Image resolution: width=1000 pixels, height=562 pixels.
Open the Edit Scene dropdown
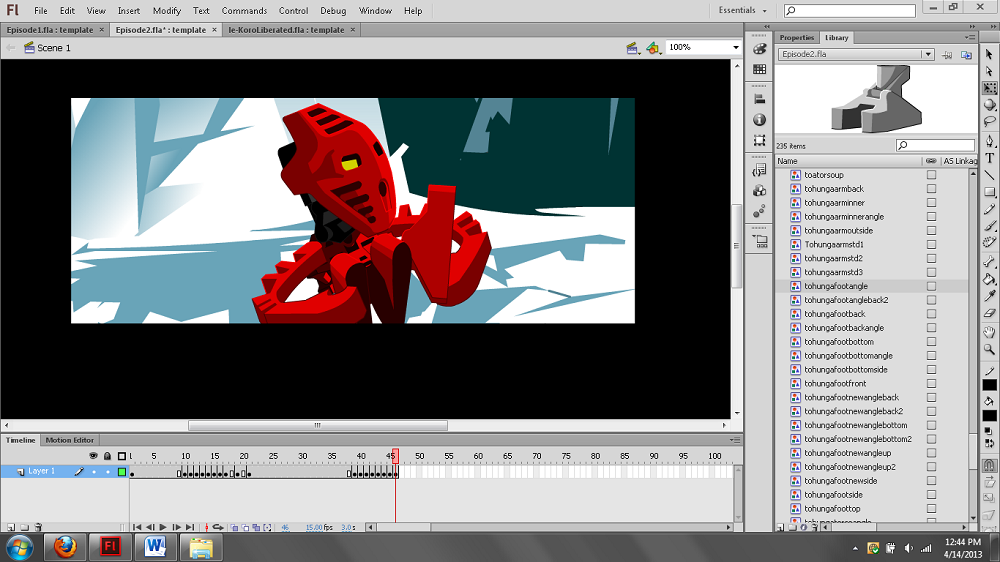point(633,48)
